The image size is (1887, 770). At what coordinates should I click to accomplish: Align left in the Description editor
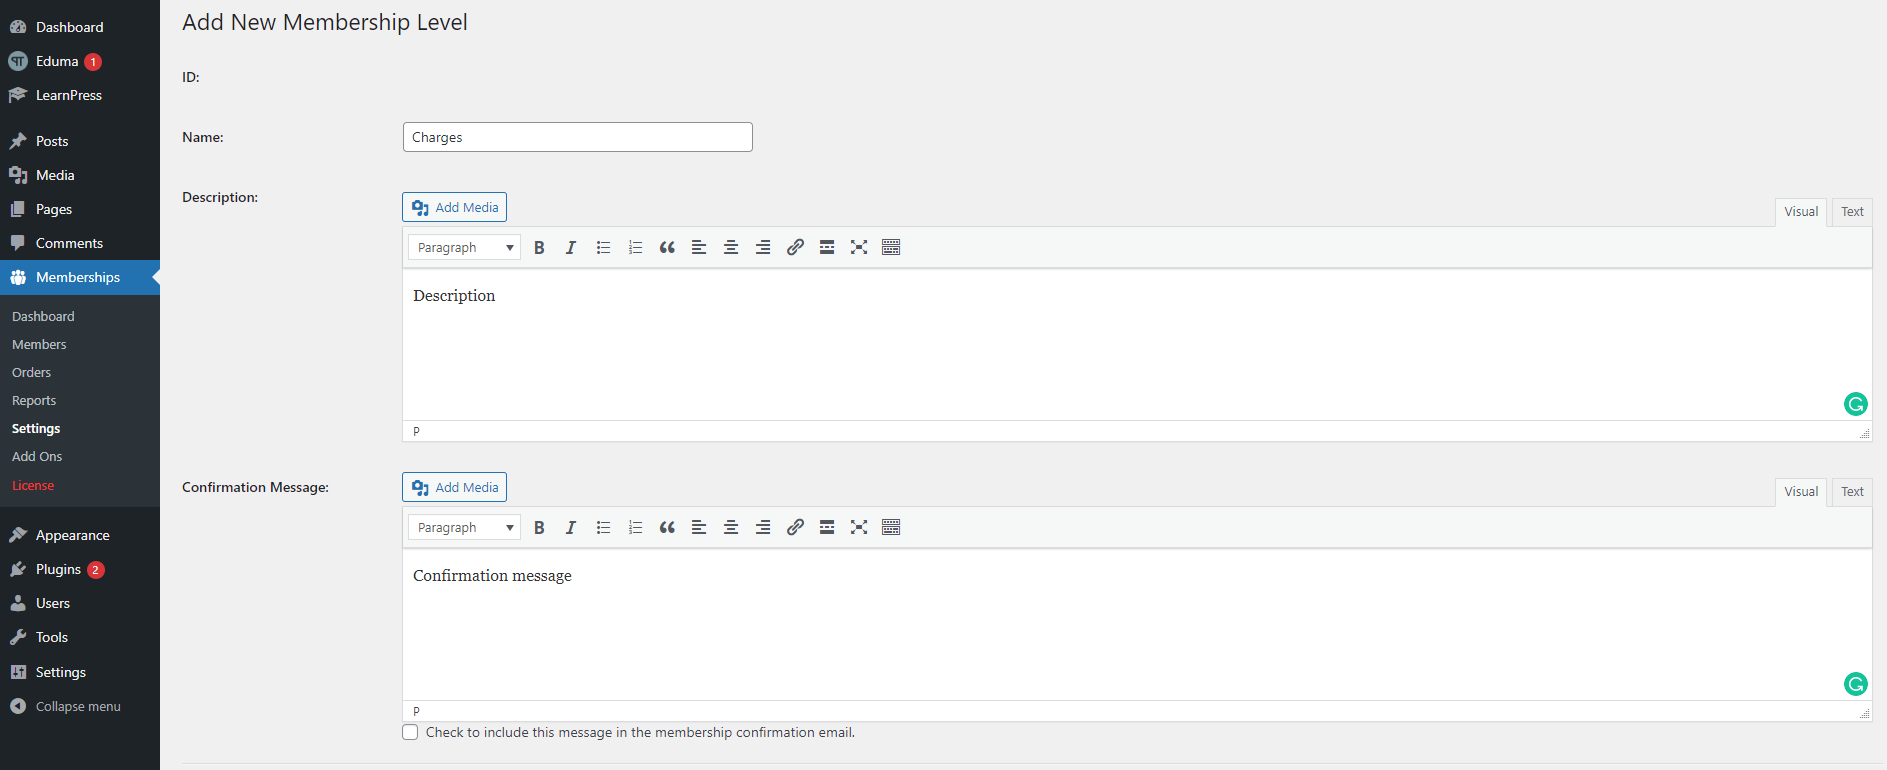point(699,247)
